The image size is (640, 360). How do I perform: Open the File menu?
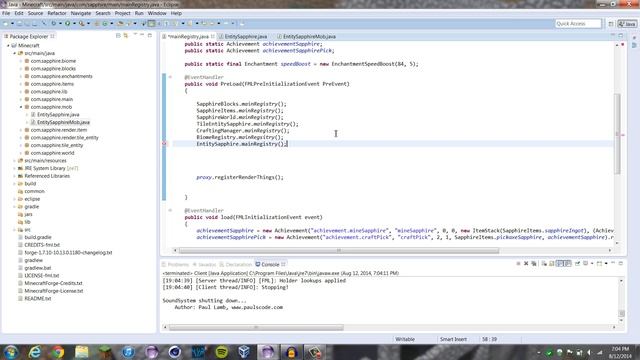tap(6, 13)
